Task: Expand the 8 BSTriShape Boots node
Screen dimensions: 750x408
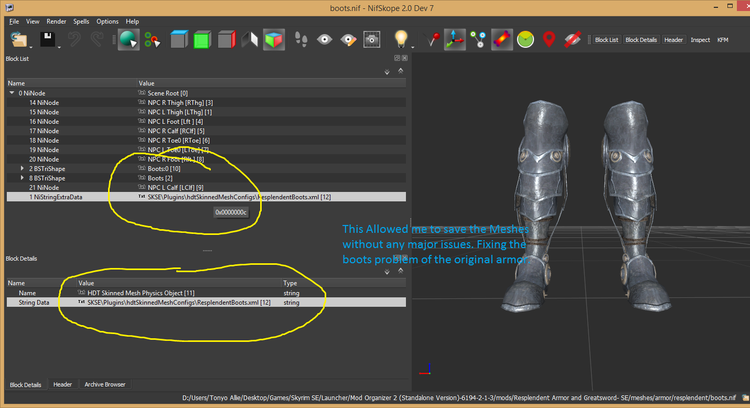Action: click(22, 178)
